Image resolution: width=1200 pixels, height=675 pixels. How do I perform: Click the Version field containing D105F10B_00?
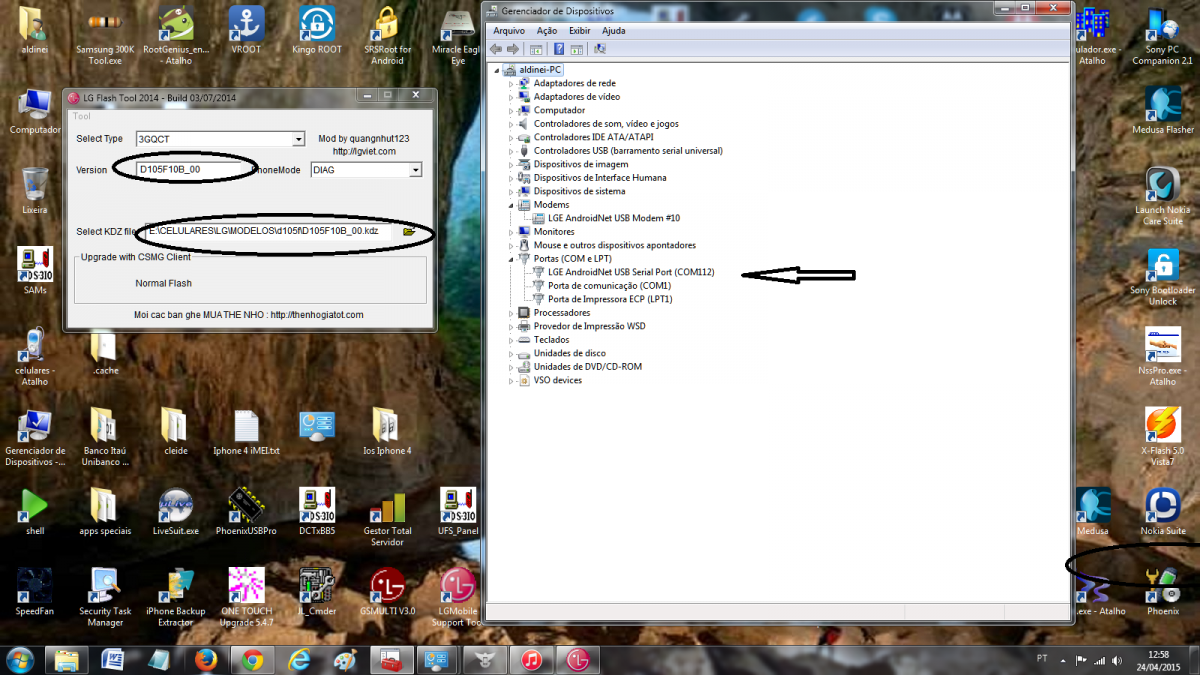coord(190,170)
